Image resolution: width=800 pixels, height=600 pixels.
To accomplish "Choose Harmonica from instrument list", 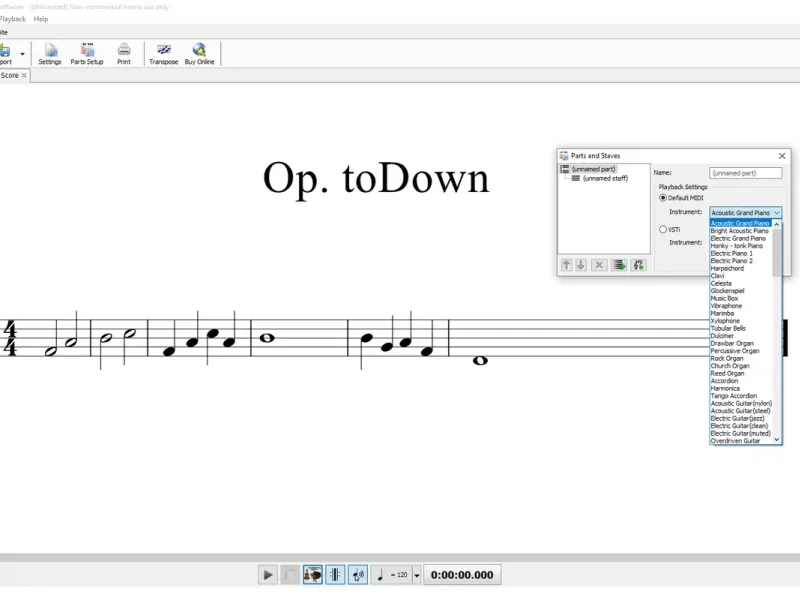I will (725, 388).
